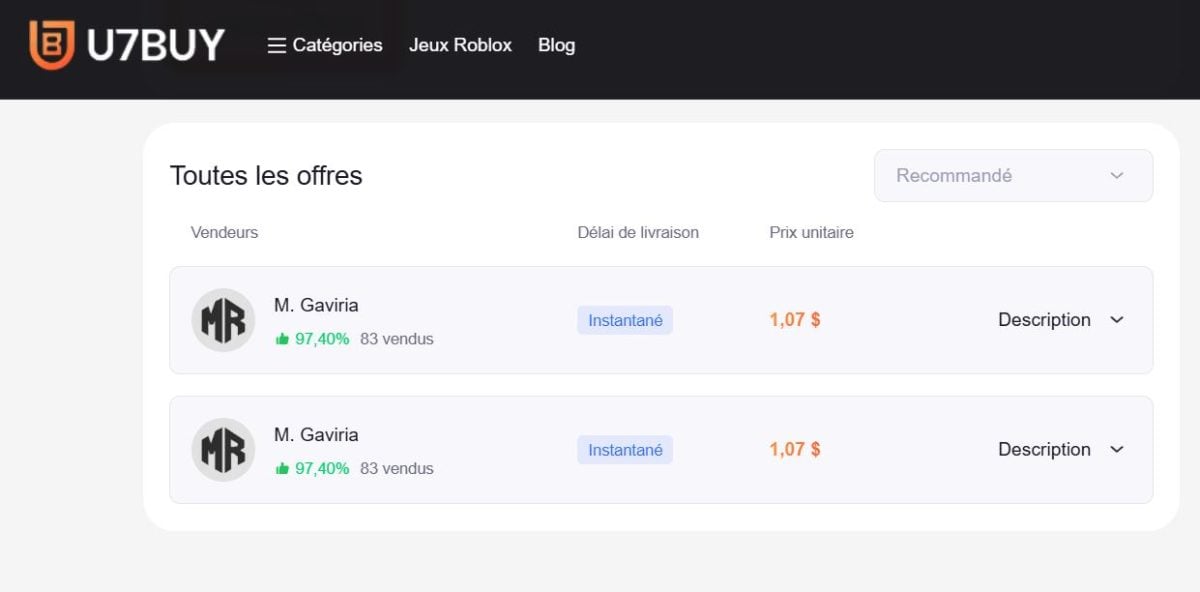Open the U7BUY wordmark home link
Viewport: 1200px width, 592px height.
155,45
